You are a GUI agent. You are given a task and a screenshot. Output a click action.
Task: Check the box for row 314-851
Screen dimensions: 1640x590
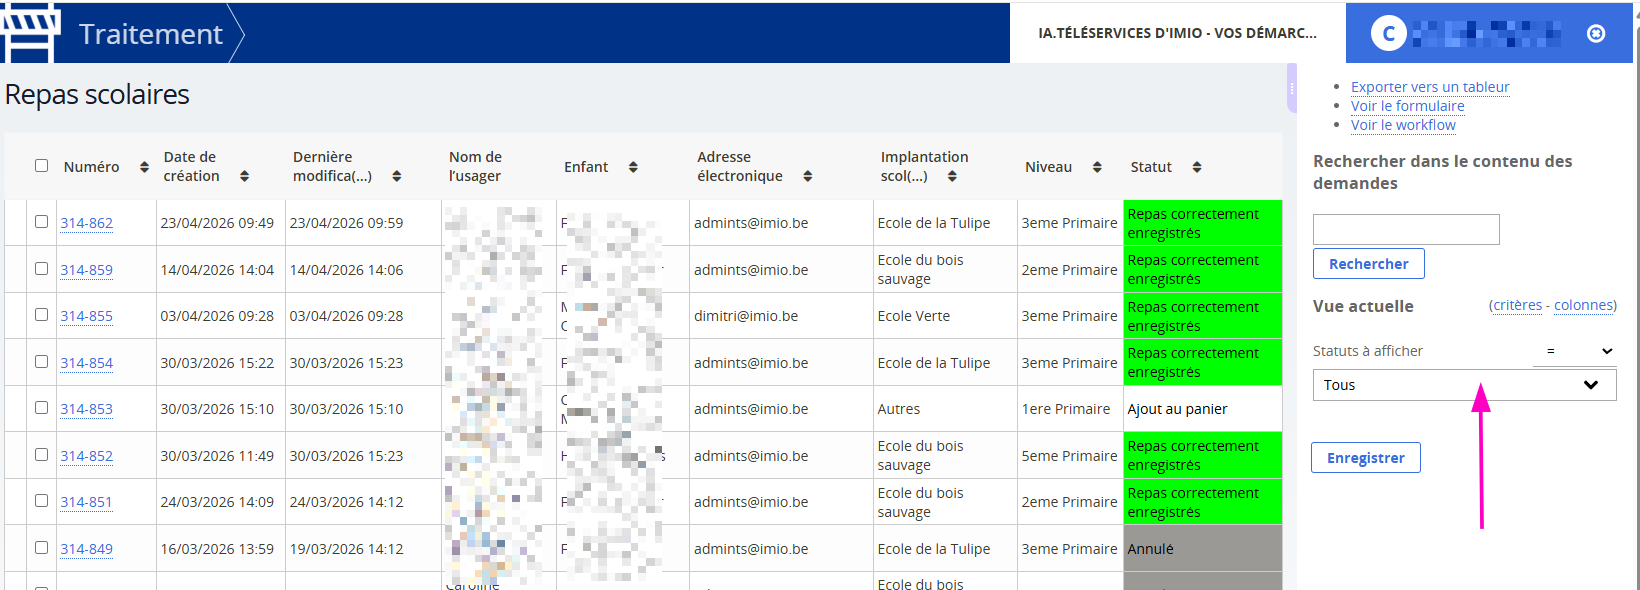[41, 500]
